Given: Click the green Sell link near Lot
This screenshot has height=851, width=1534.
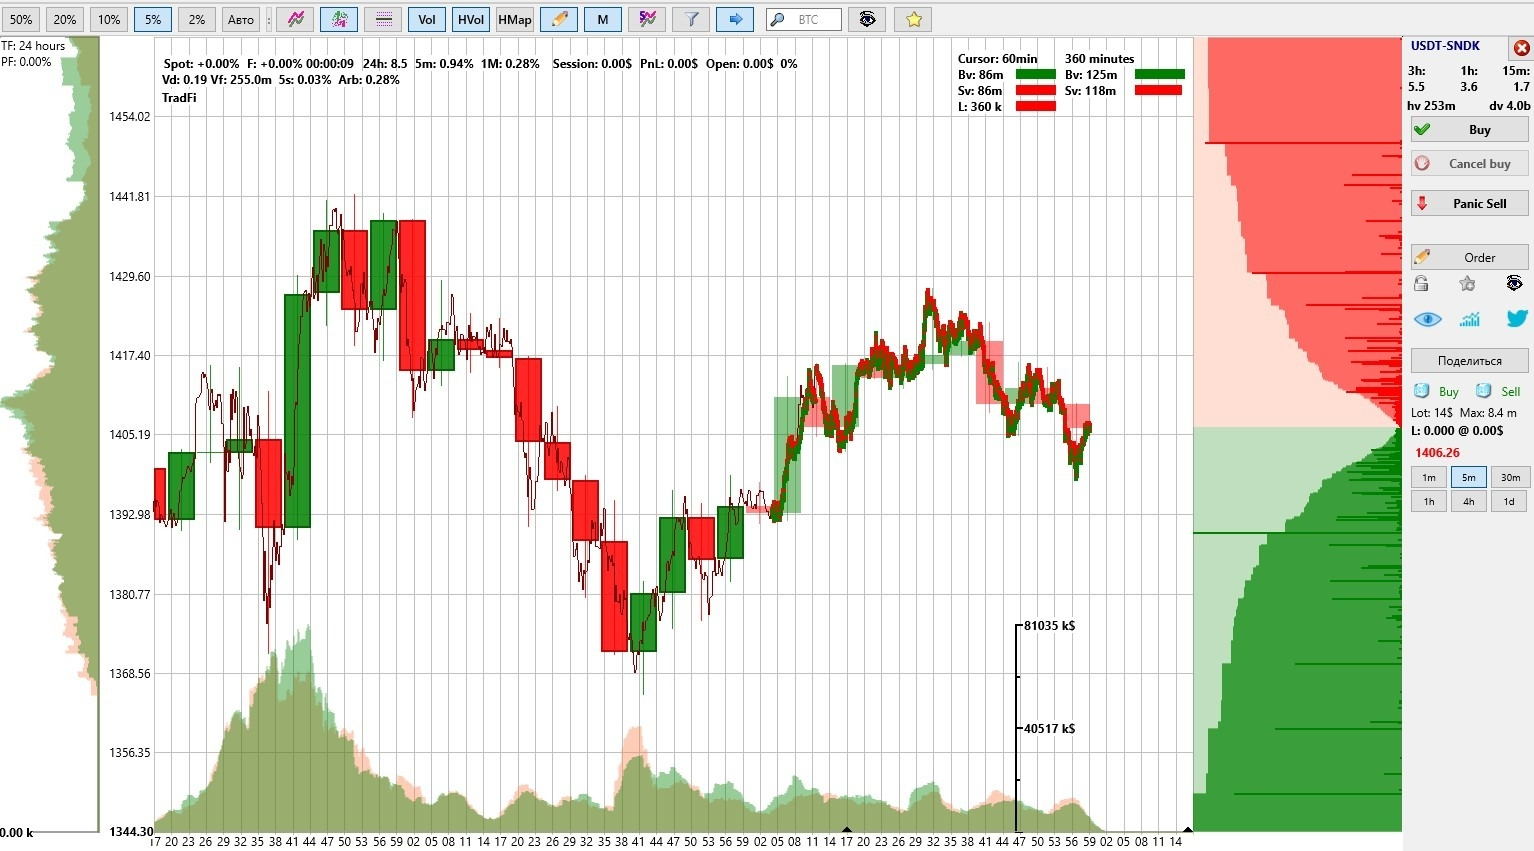Looking at the screenshot, I should coord(1510,392).
